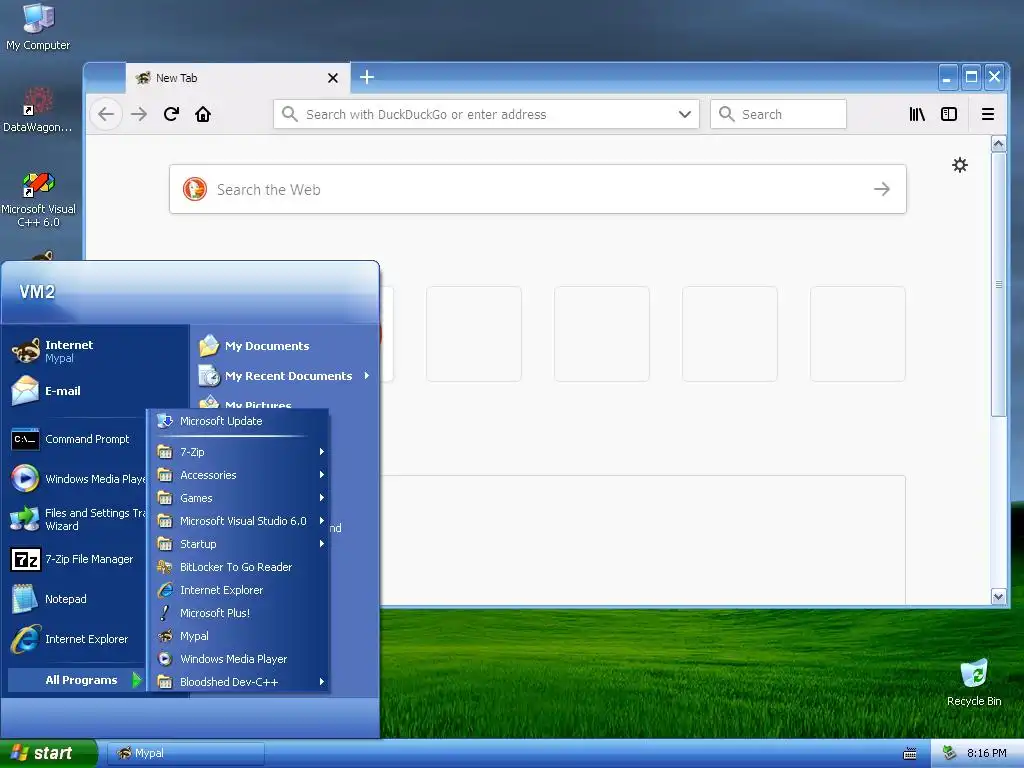Expand the Startup program folder
This screenshot has width=1024, height=768.
[x=239, y=544]
